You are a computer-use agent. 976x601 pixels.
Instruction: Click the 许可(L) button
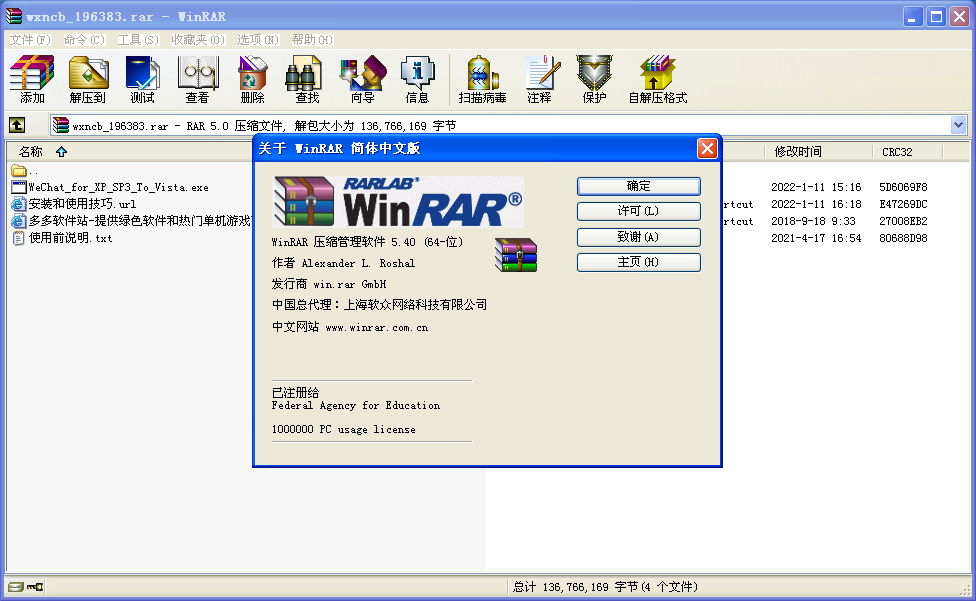[x=639, y=212]
